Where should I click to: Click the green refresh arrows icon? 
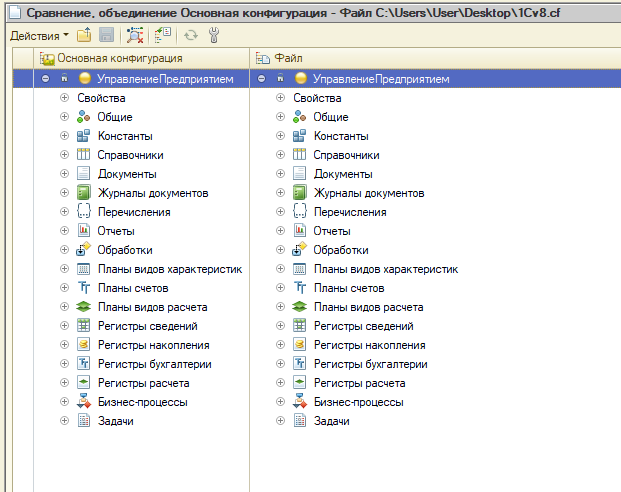coord(191,35)
